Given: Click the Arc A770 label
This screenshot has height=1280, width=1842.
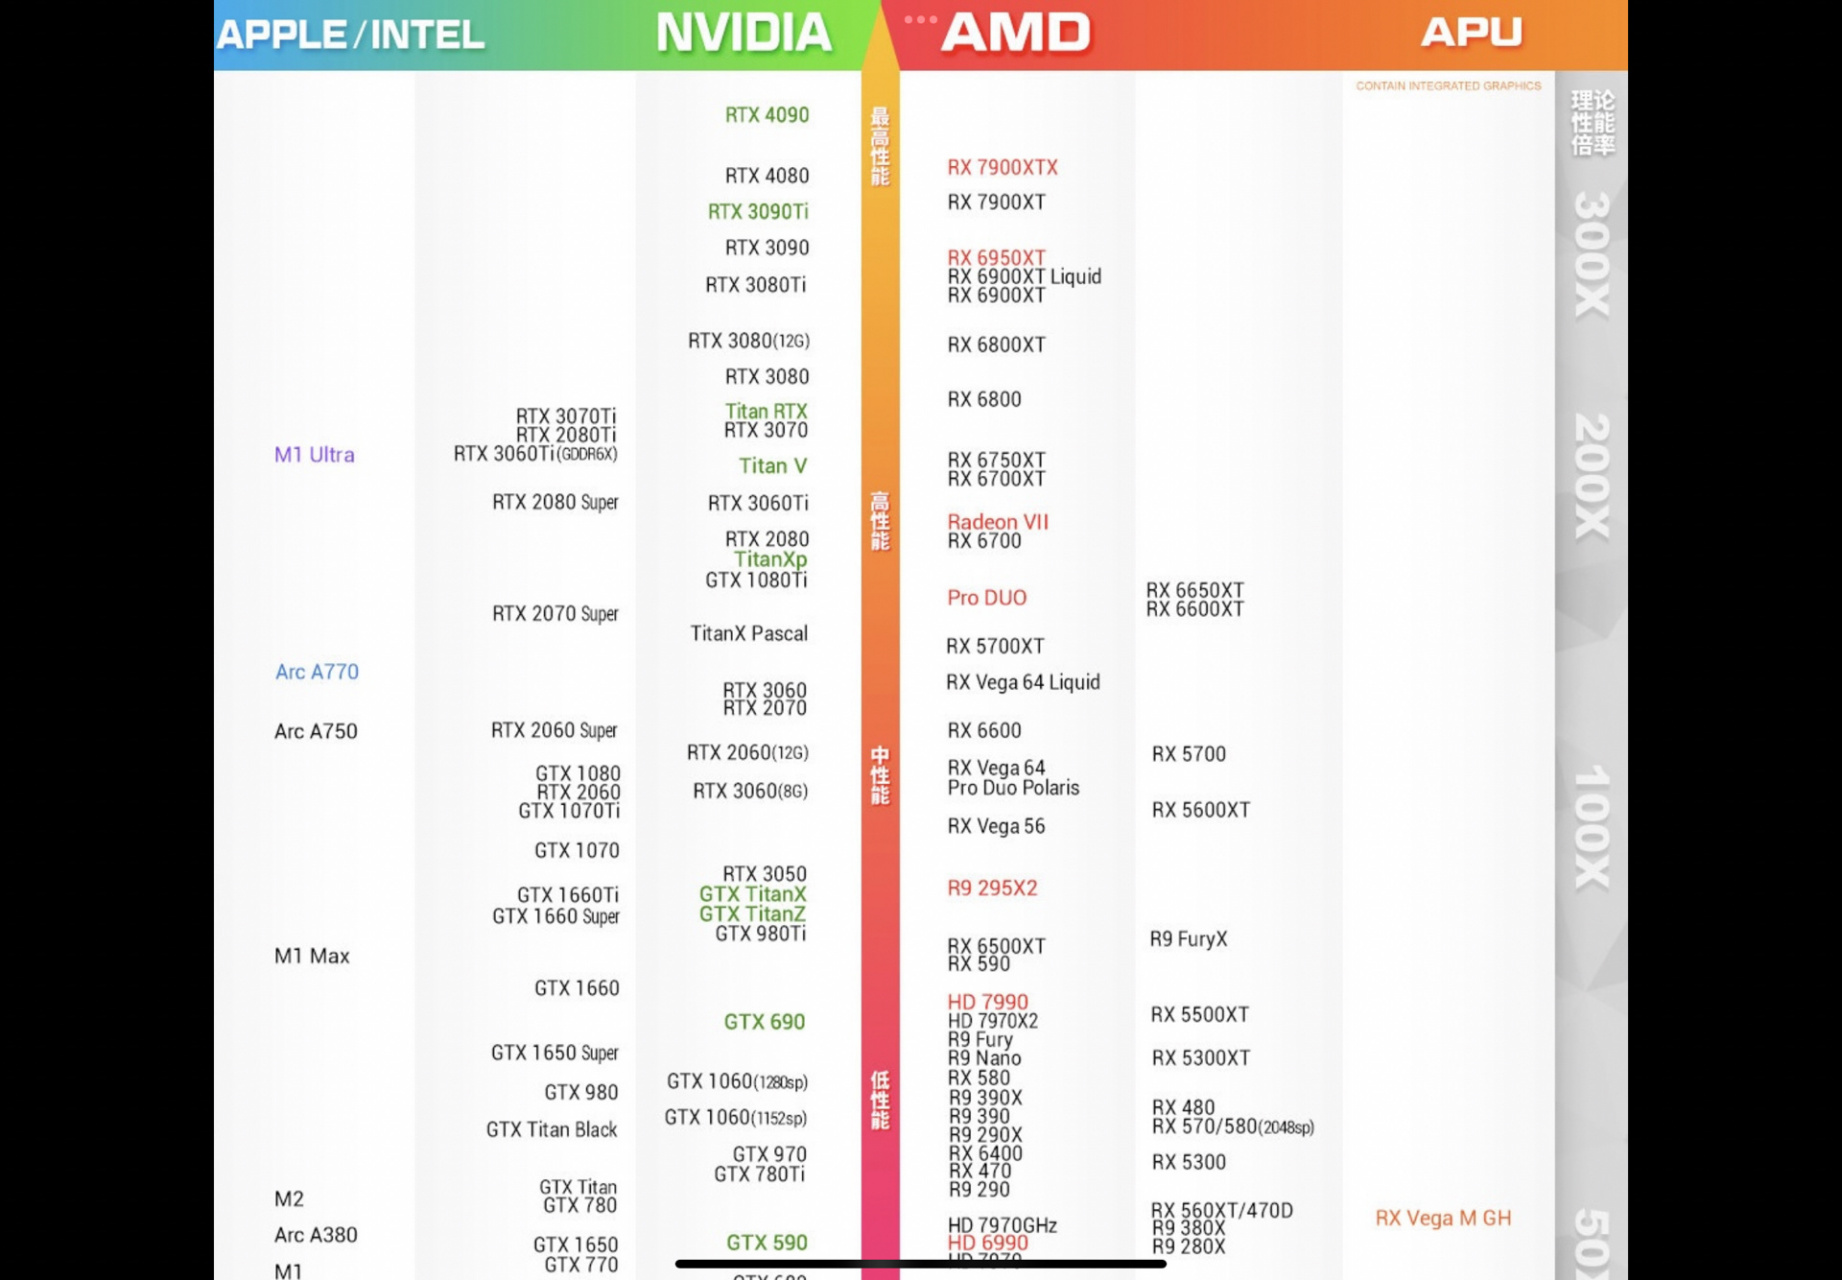Looking at the screenshot, I should 317,672.
